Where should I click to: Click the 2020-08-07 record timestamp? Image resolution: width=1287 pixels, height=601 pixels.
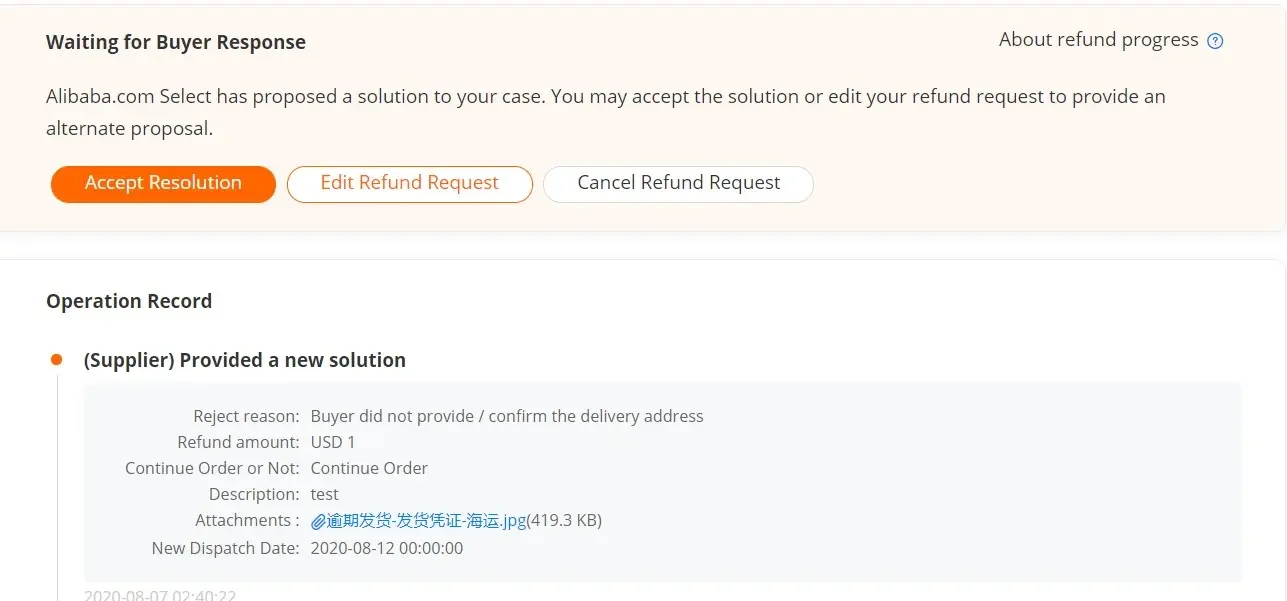pyautogui.click(x=160, y=595)
